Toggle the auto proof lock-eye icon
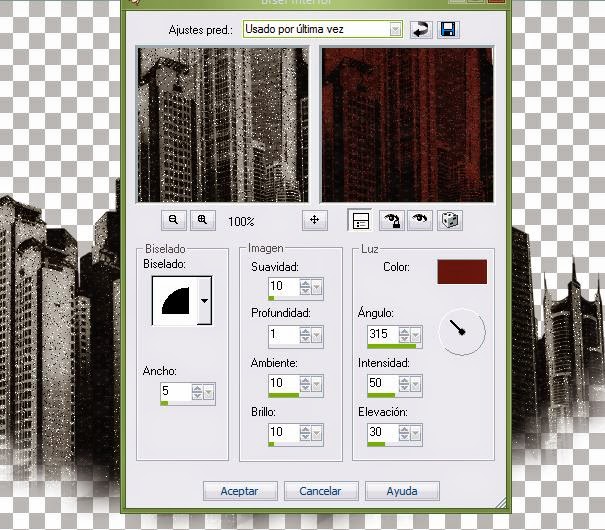Viewport: 605px width, 530px height. (392, 220)
